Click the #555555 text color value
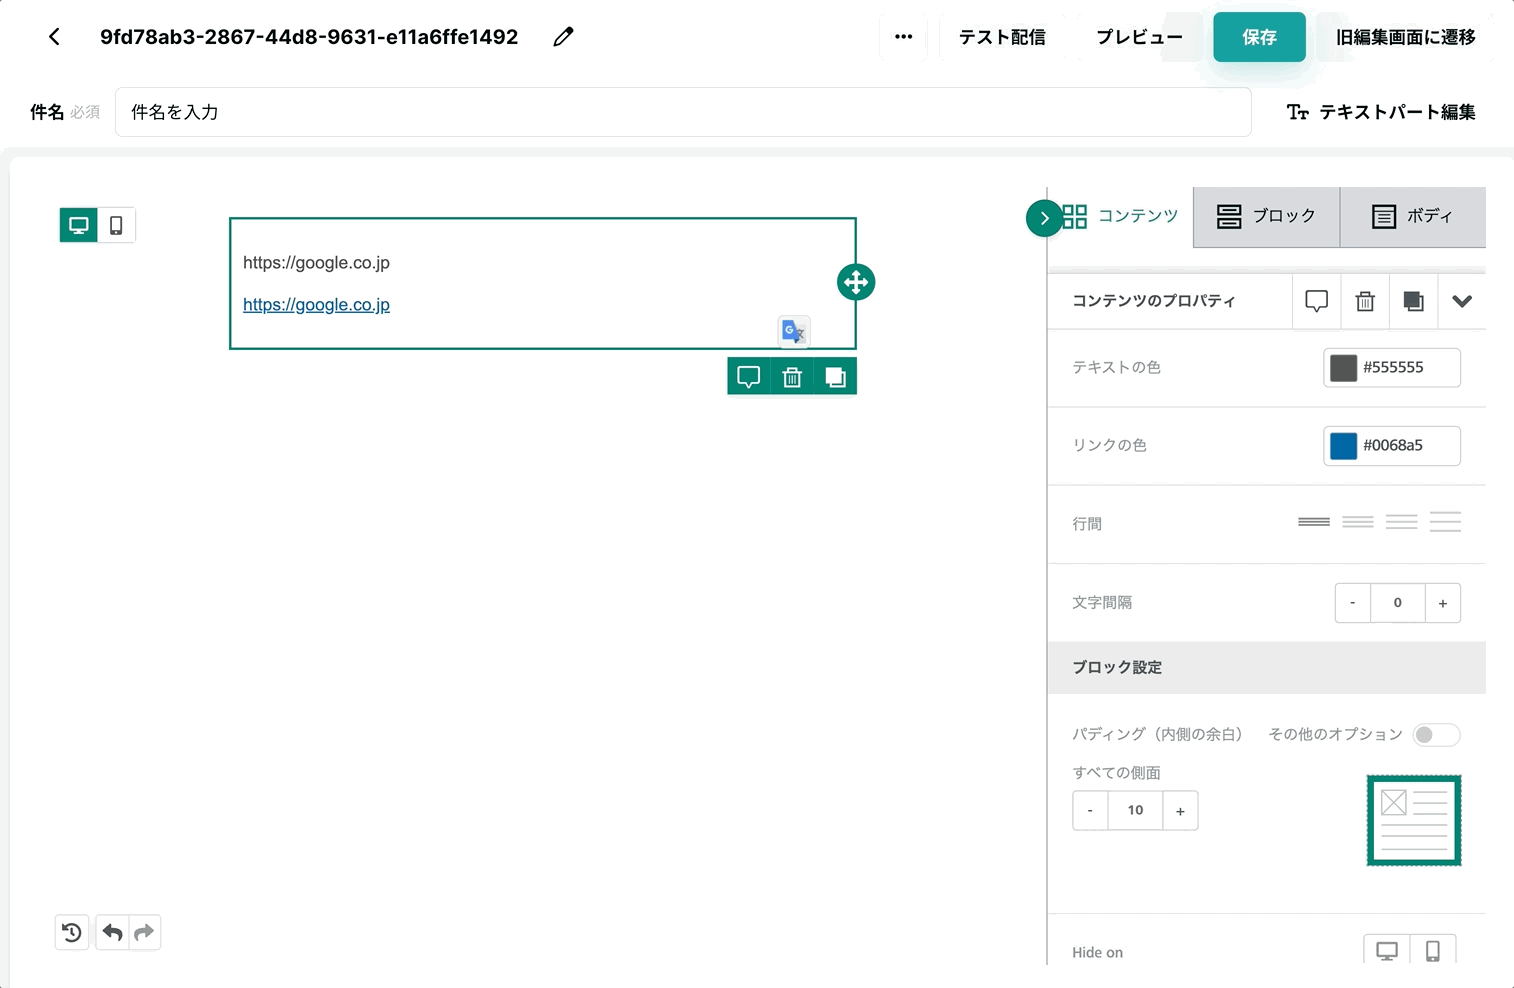Screen dimensions: 1514x988 tap(1393, 368)
